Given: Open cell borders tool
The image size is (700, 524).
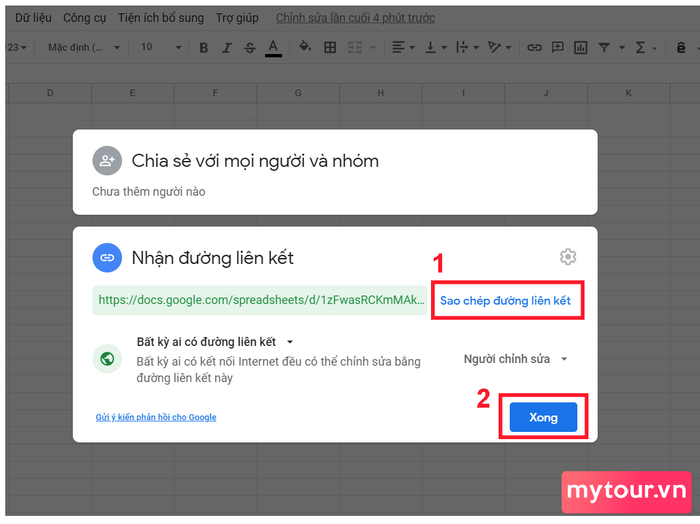Looking at the screenshot, I should pyautogui.click(x=330, y=47).
